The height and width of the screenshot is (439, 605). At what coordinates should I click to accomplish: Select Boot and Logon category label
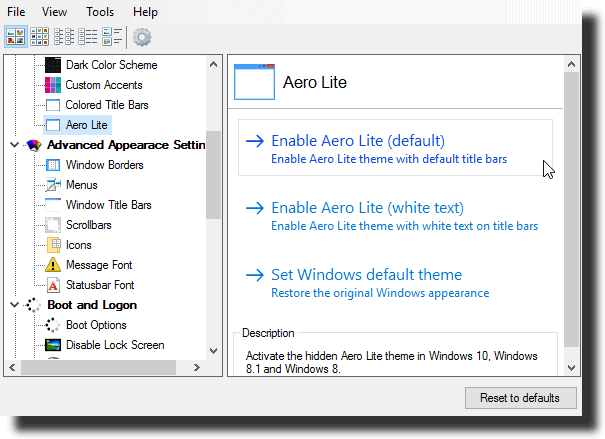tap(92, 305)
